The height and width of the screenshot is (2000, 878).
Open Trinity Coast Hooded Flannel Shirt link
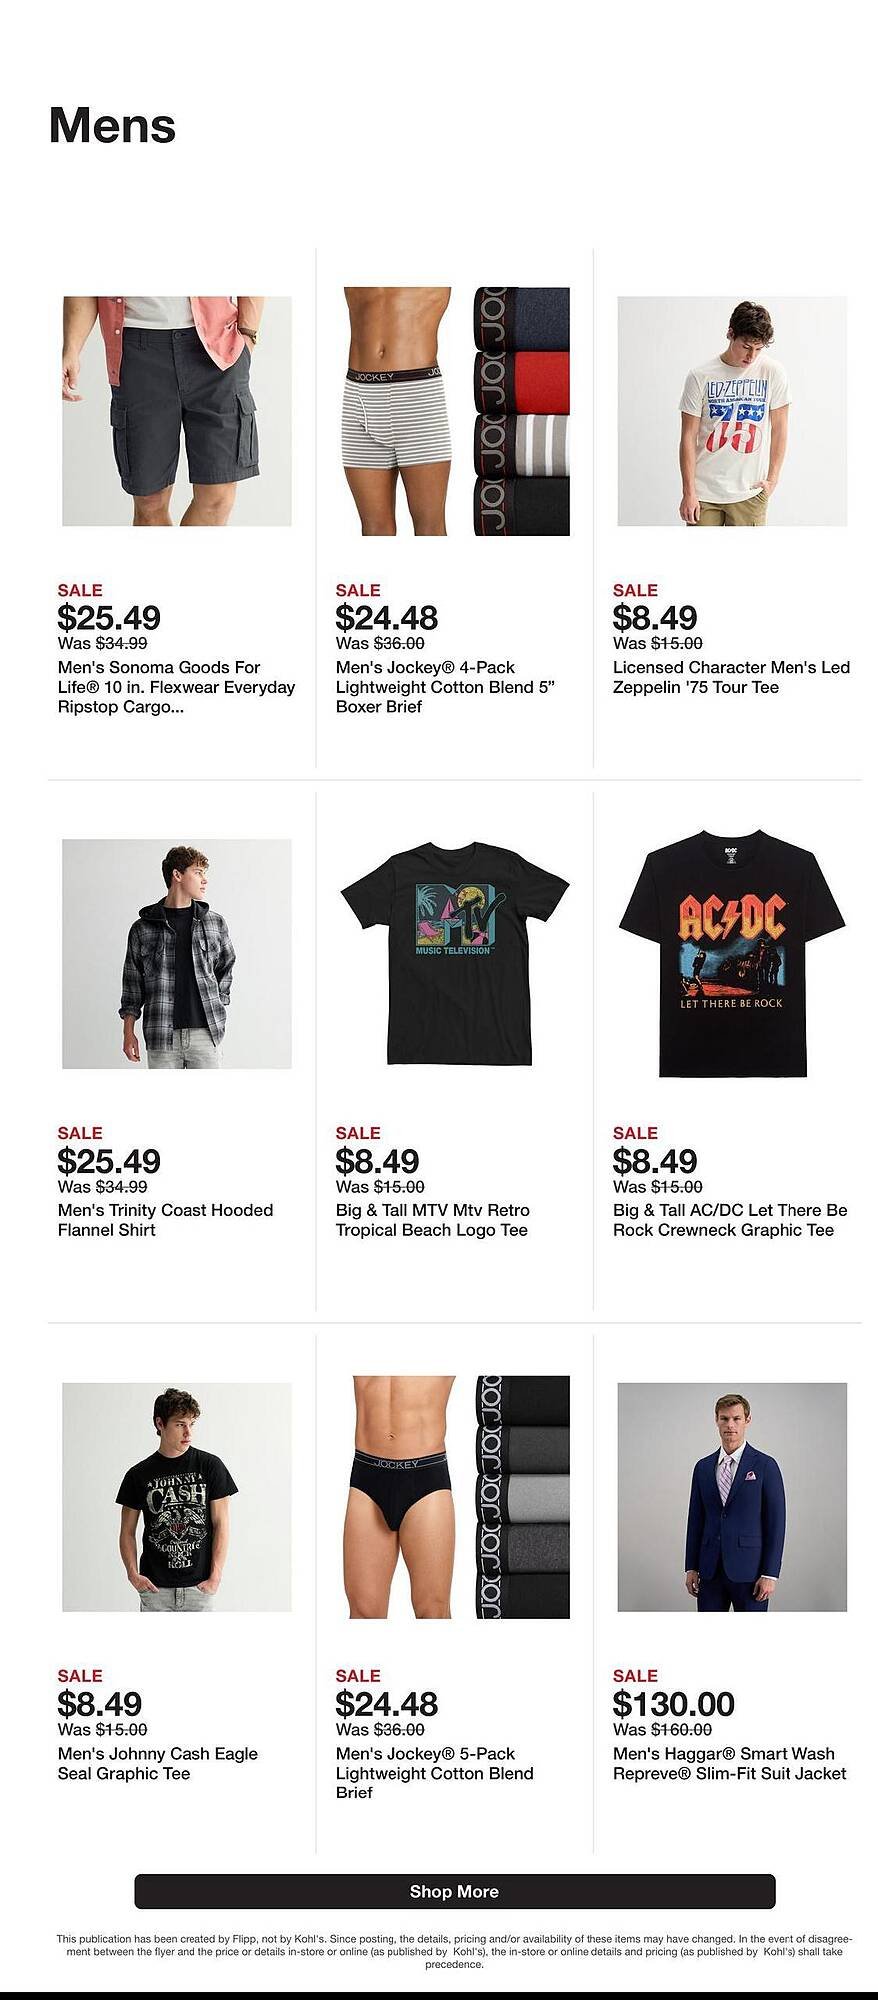(x=165, y=1220)
